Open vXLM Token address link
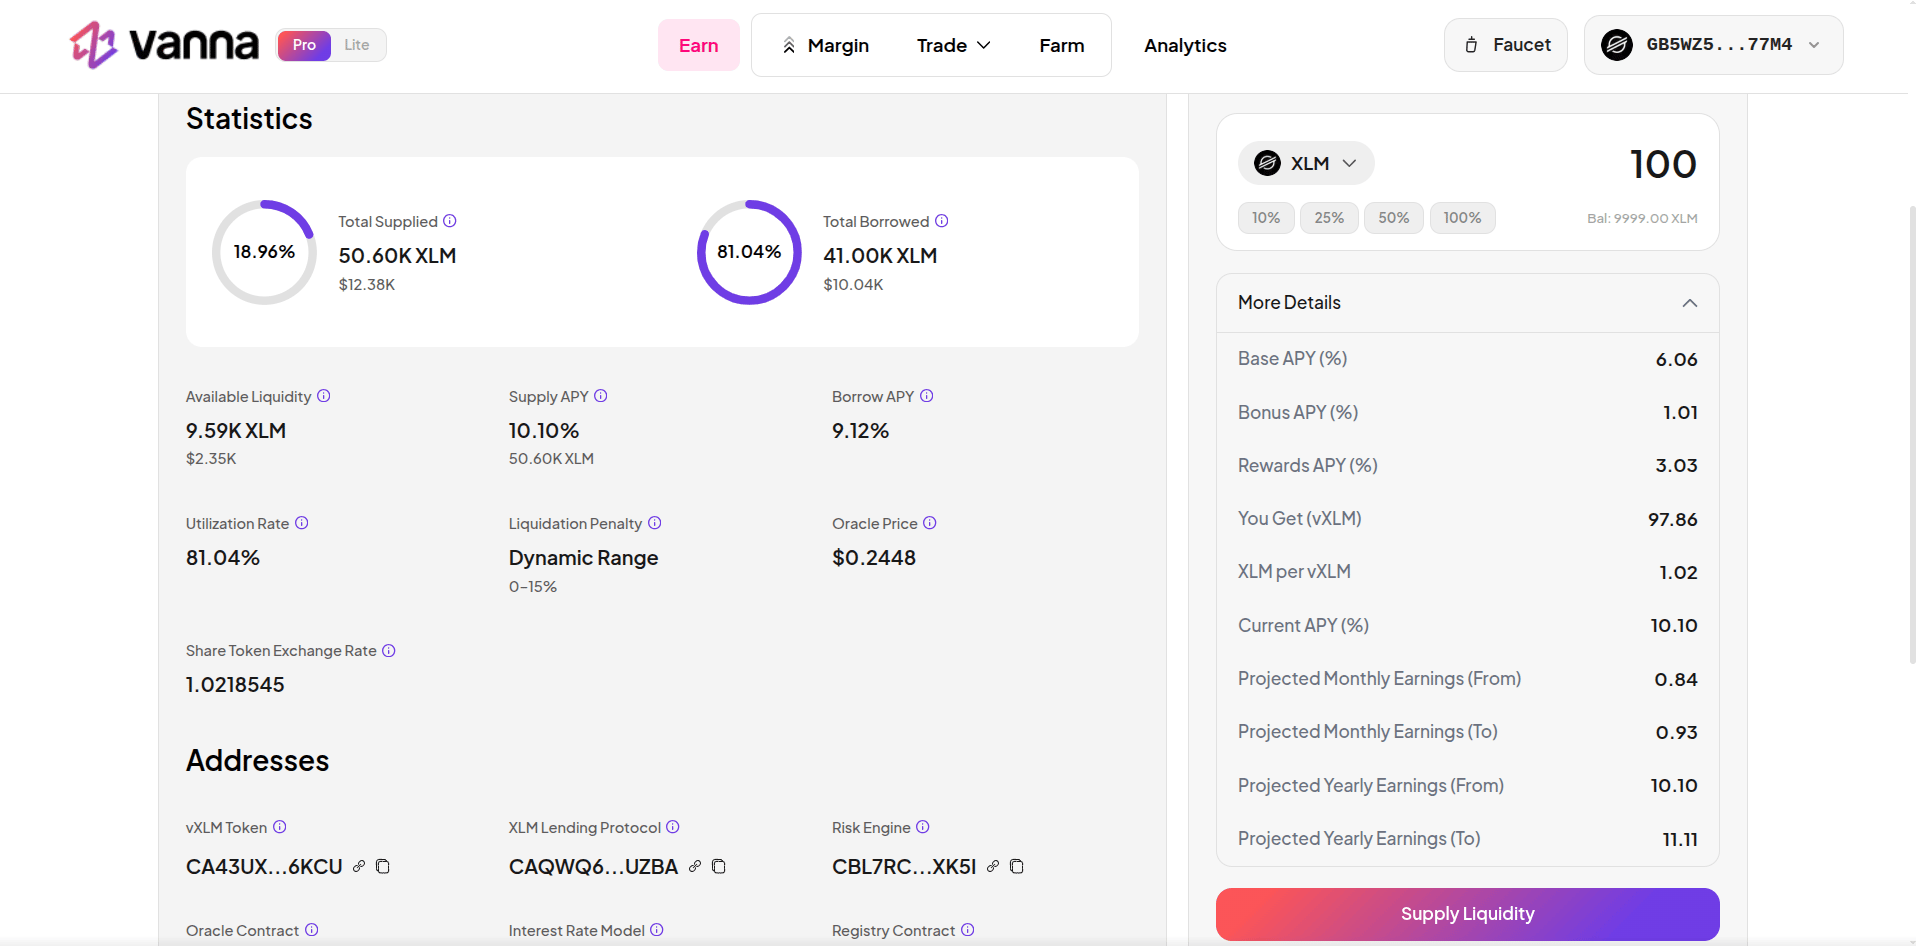The width and height of the screenshot is (1916, 946). coord(359,866)
